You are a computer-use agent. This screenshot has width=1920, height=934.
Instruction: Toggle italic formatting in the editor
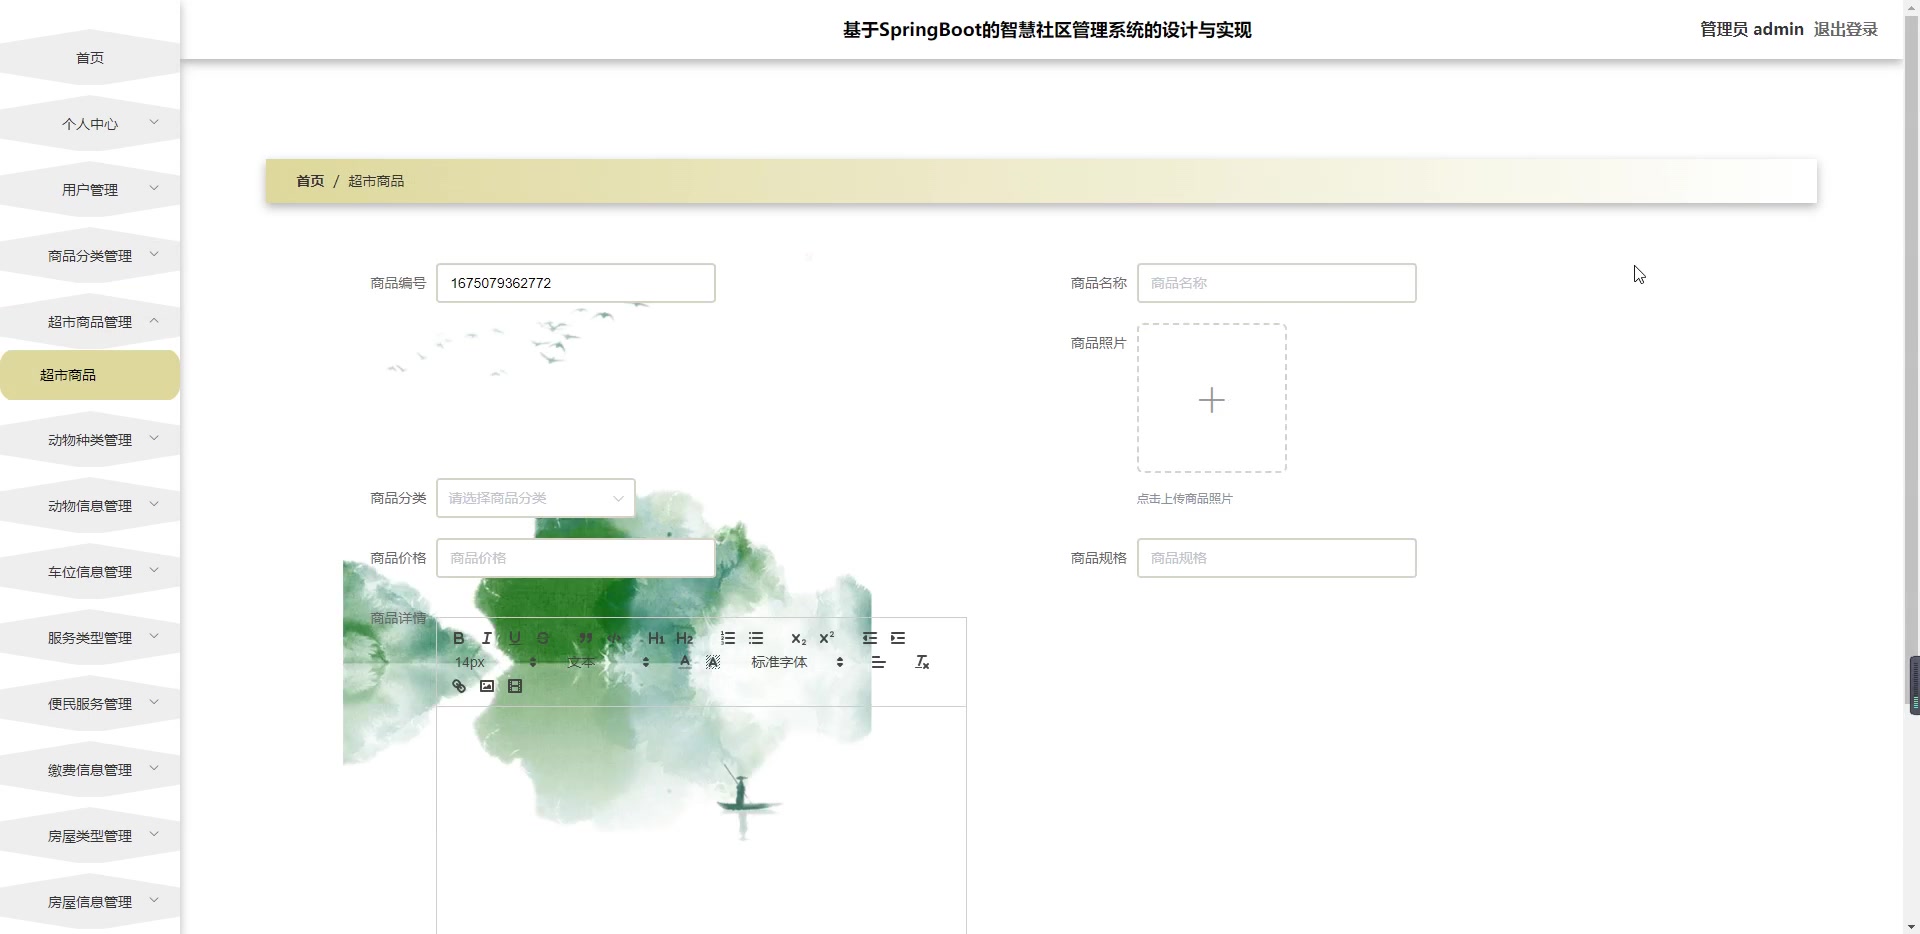tap(487, 638)
